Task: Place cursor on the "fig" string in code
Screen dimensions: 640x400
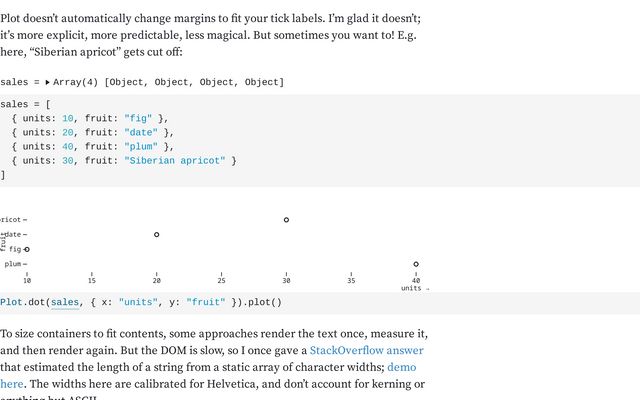Action: coord(138,118)
